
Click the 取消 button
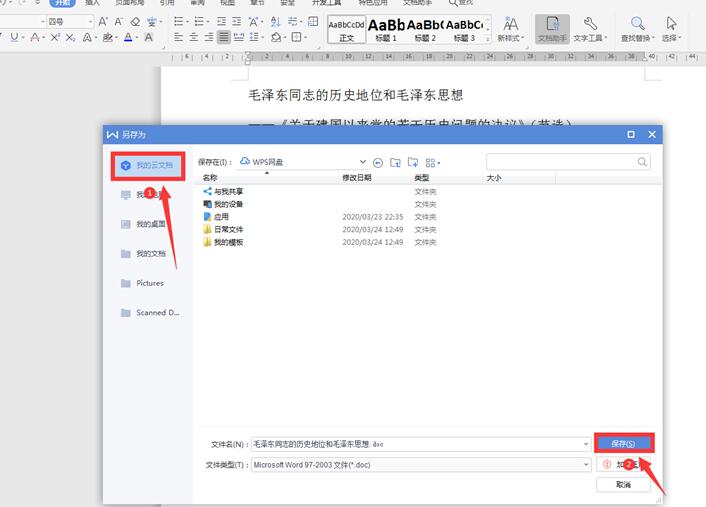(x=623, y=484)
